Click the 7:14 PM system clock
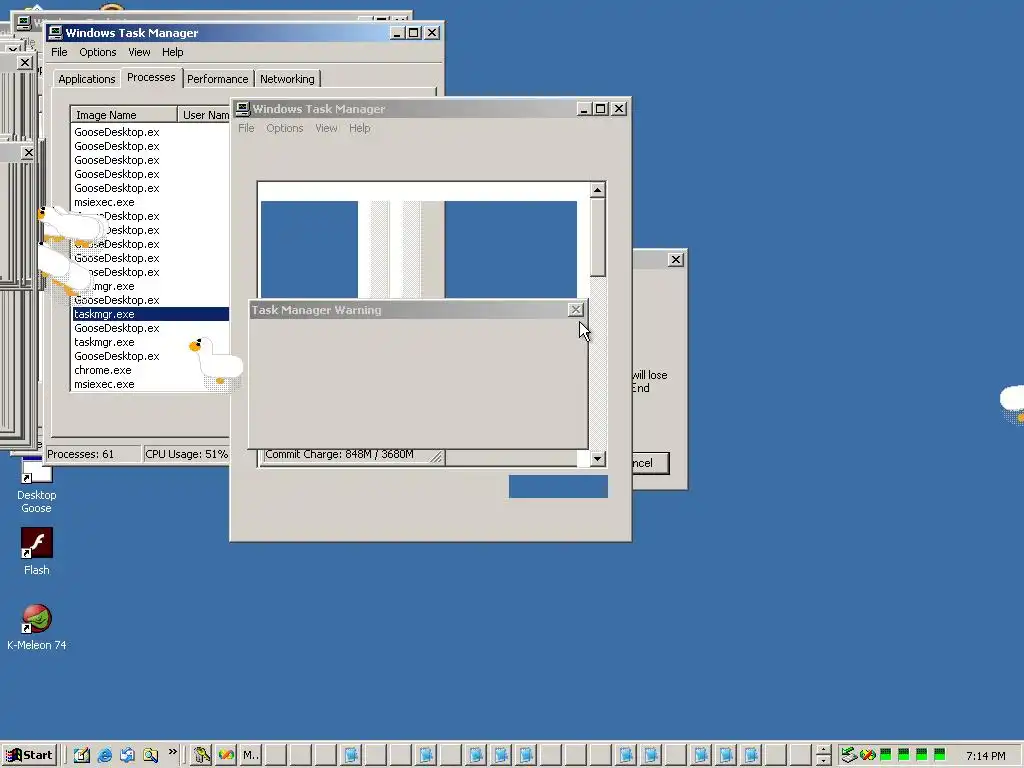1024x768 pixels. [x=985, y=756]
